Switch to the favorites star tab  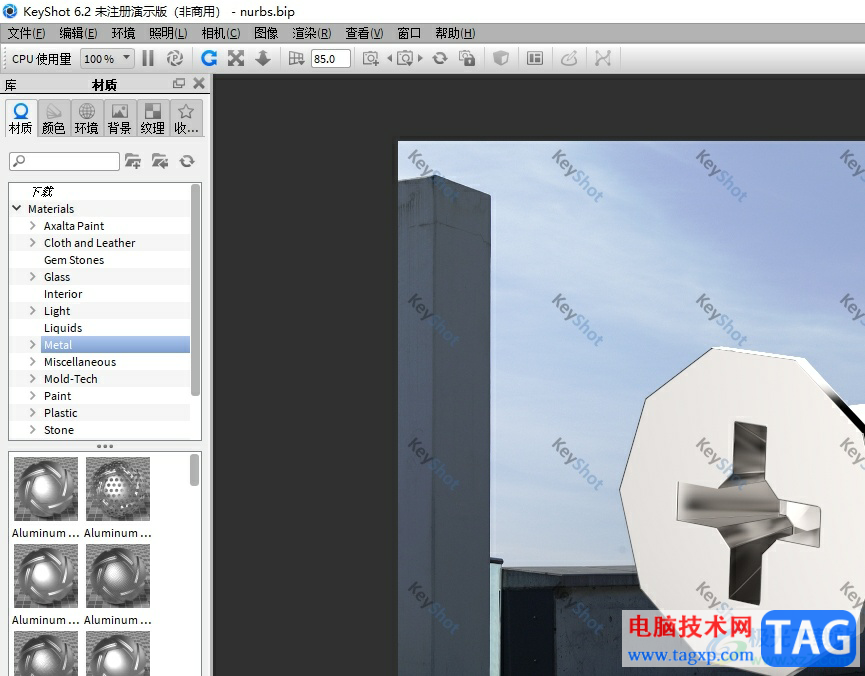pyautogui.click(x=186, y=118)
